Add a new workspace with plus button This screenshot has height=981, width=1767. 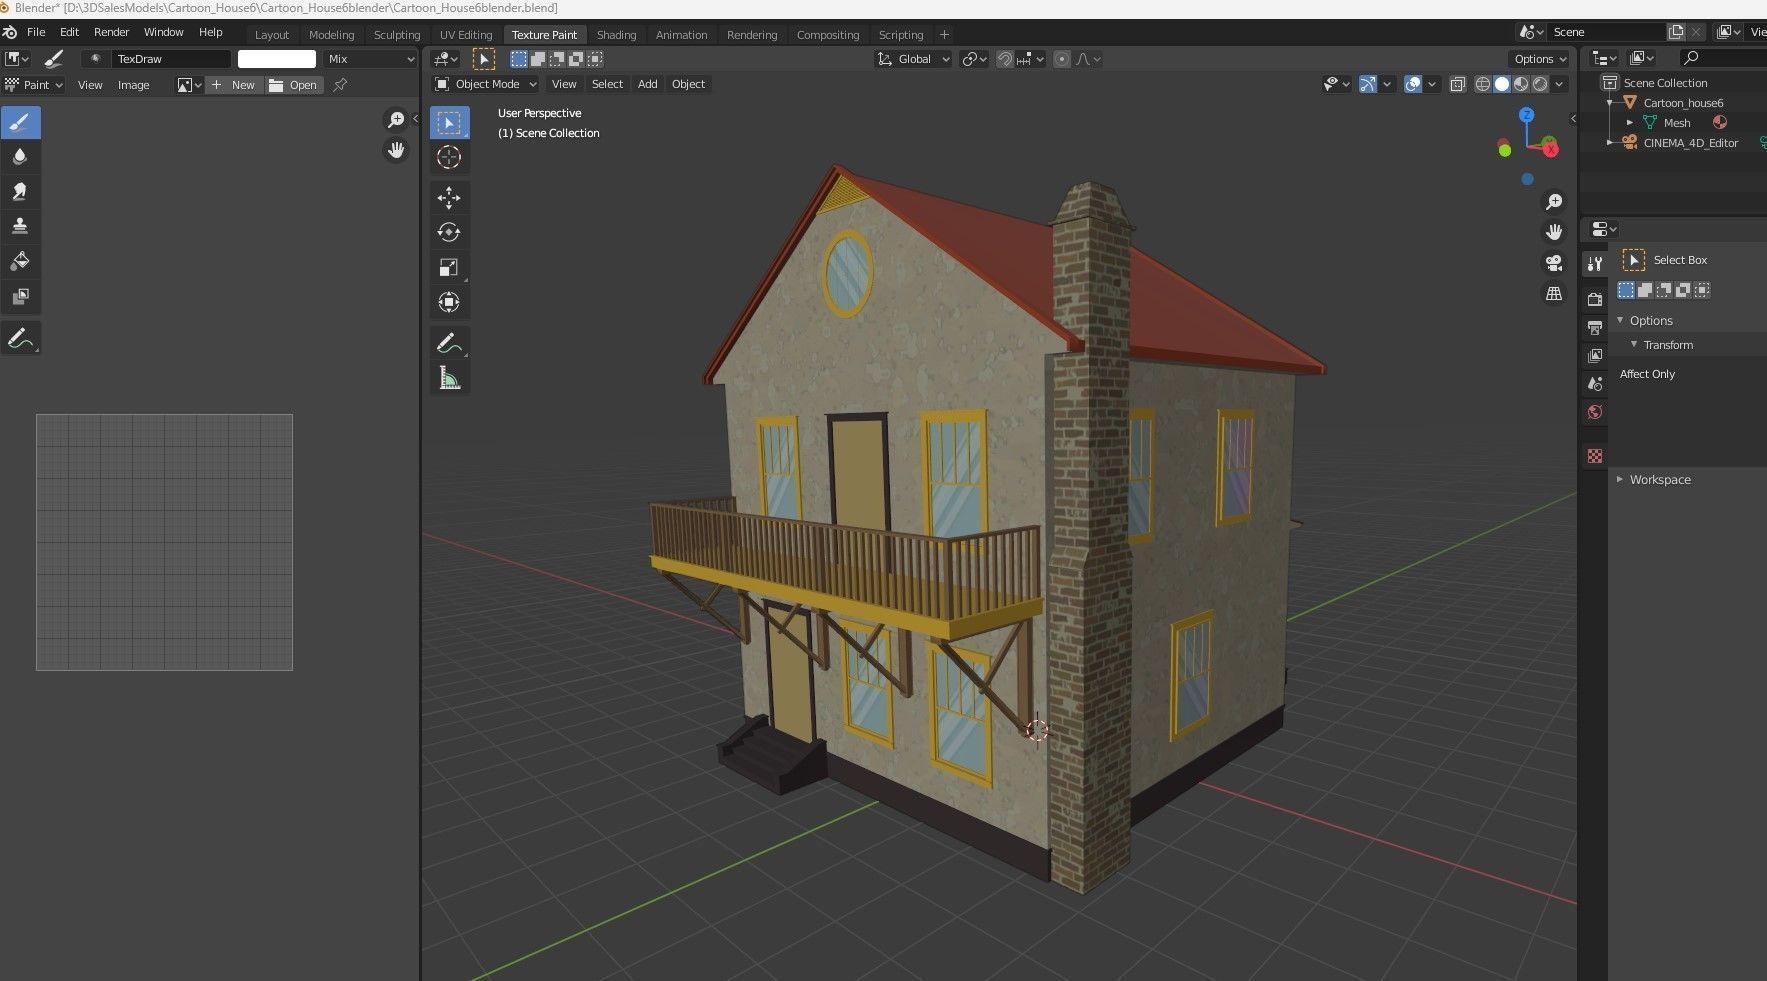coord(944,35)
